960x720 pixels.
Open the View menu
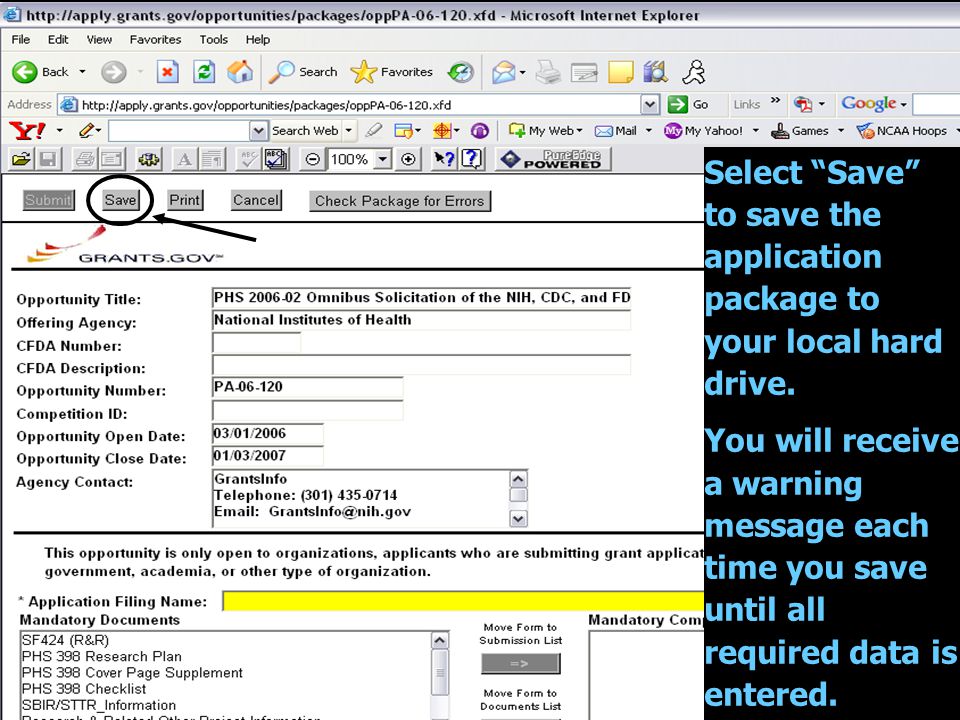[99, 39]
